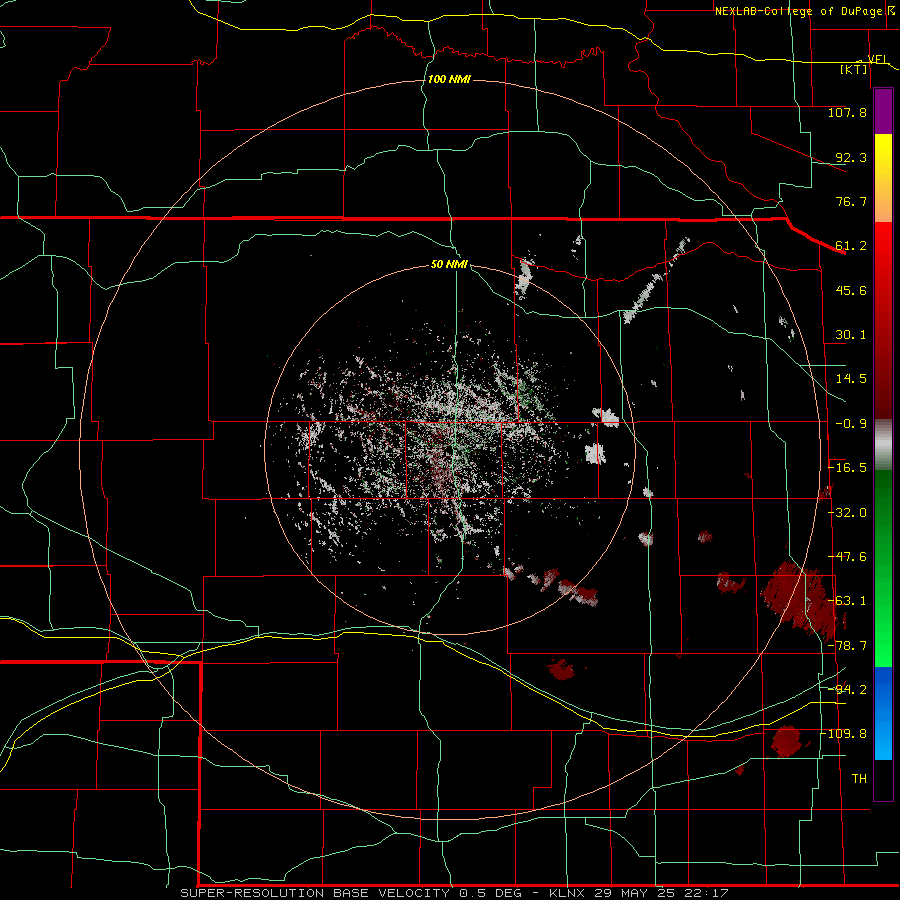Viewport: 900px width, 900px height.
Task: Pick the blue segment of velocity color bar
Action: click(883, 713)
